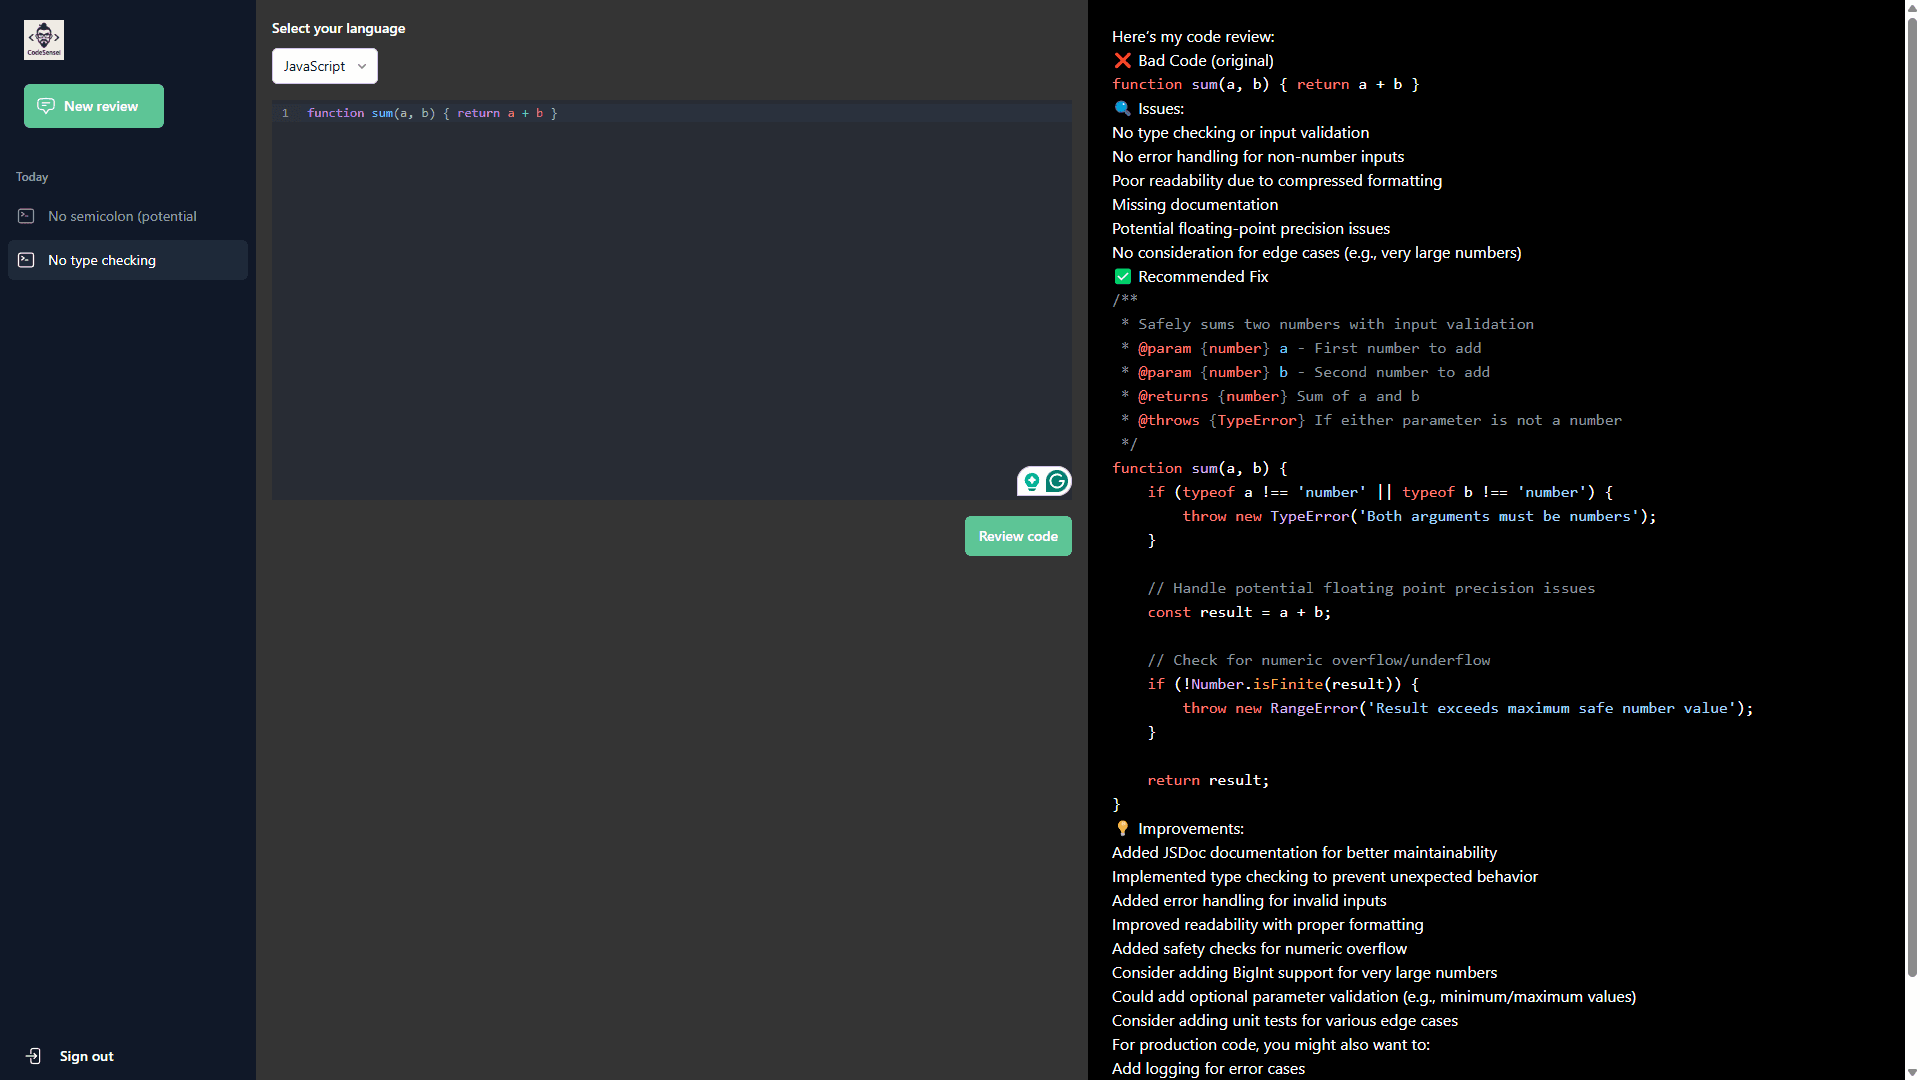
Task: Click terminal icon beside 'No type checking'
Action: [x=26, y=260]
